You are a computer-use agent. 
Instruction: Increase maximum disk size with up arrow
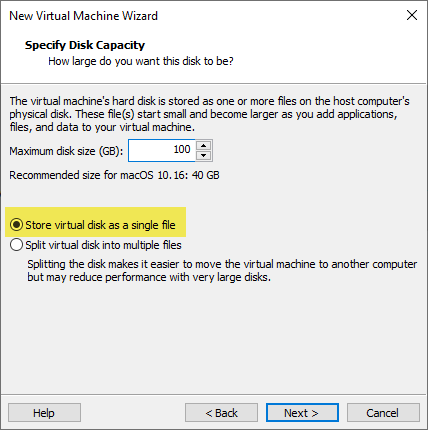pos(203,146)
